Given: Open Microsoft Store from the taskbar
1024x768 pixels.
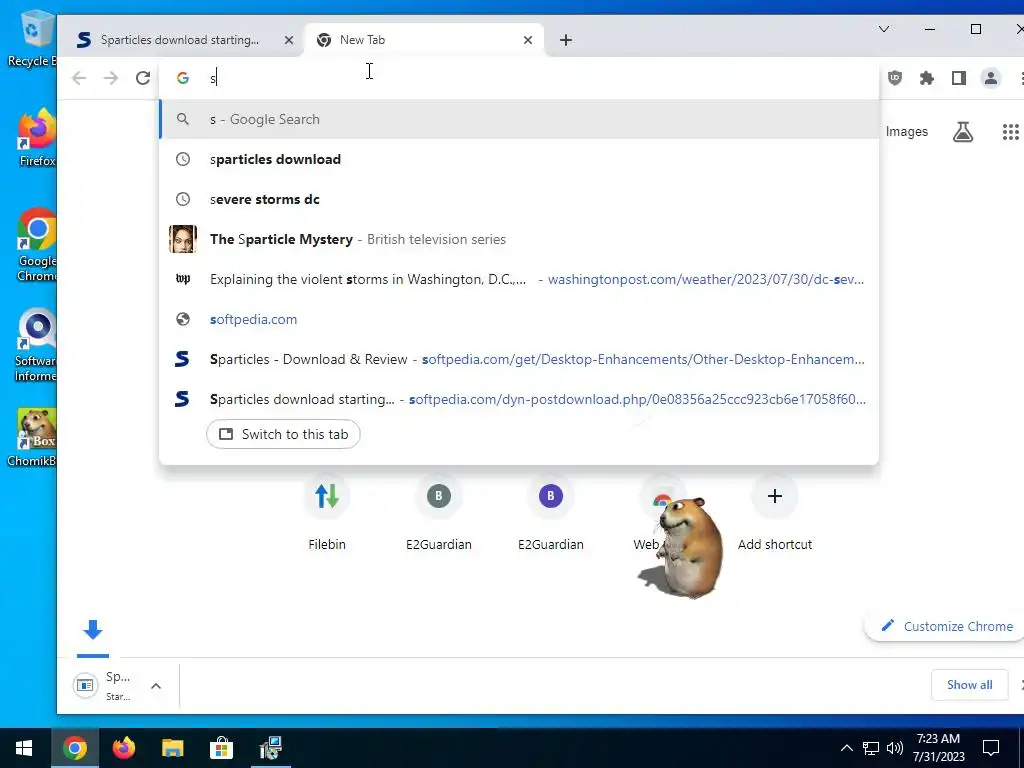Looking at the screenshot, I should coord(221,748).
